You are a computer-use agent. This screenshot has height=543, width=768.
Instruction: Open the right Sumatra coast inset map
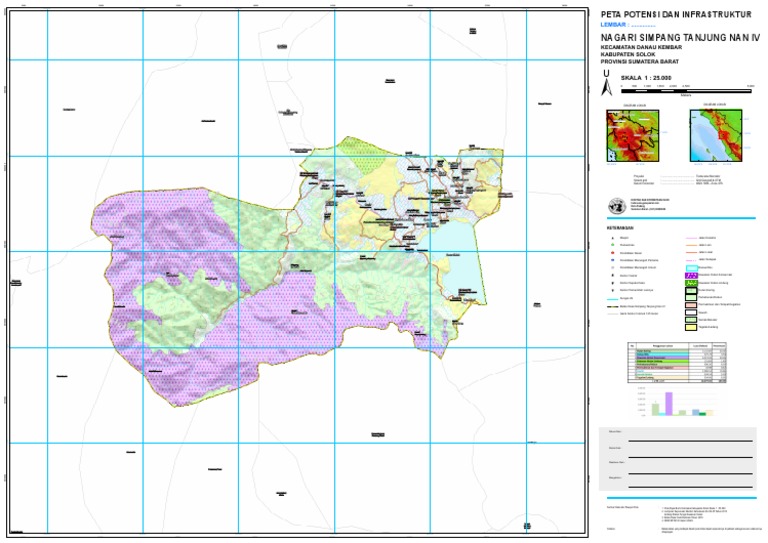715,134
